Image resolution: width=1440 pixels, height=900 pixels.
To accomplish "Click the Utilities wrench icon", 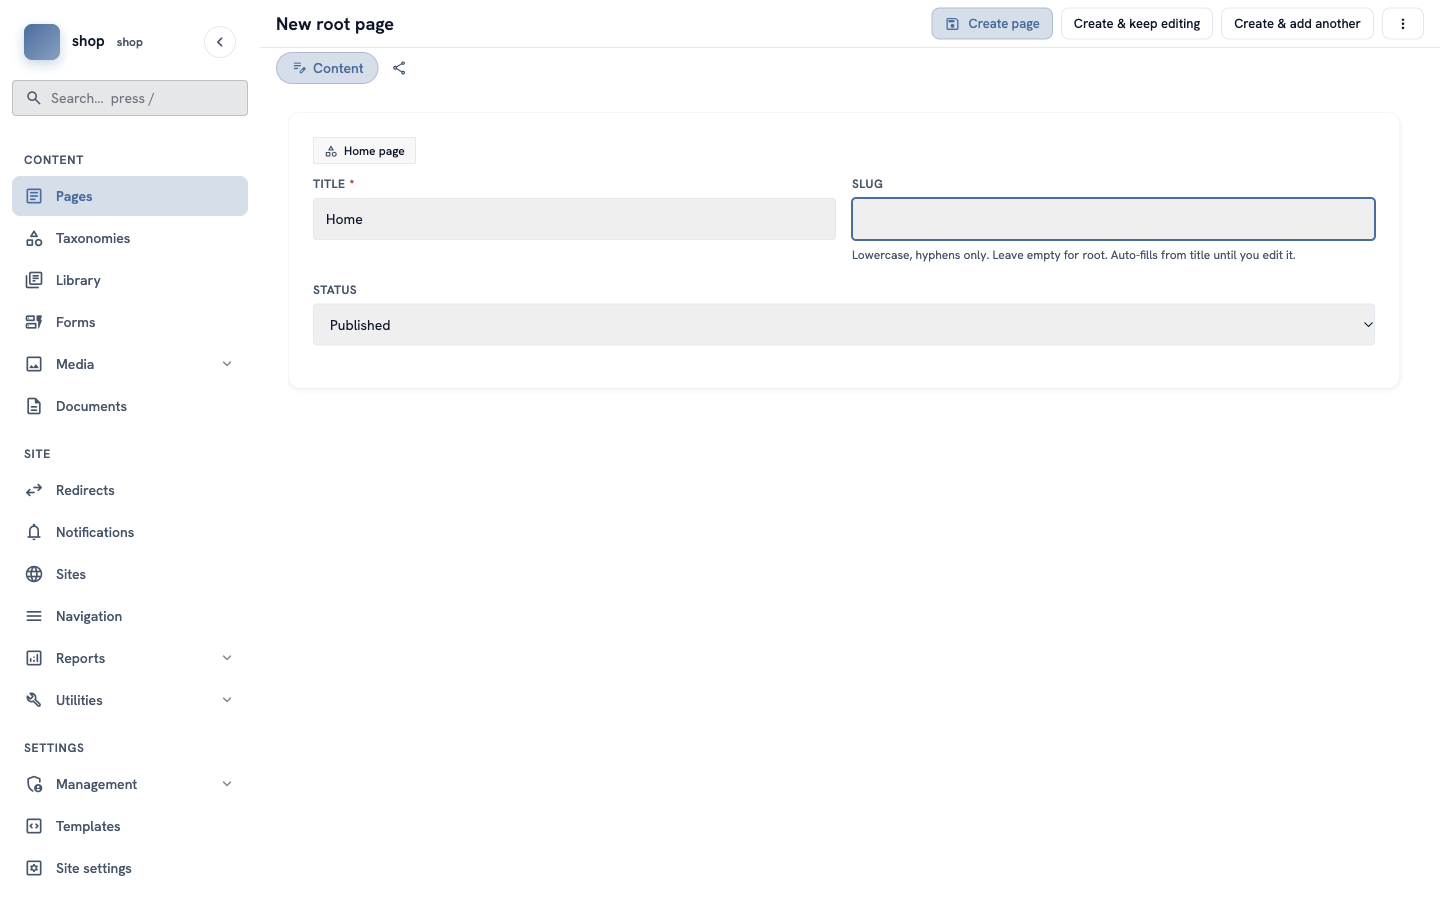I will click(x=34, y=700).
